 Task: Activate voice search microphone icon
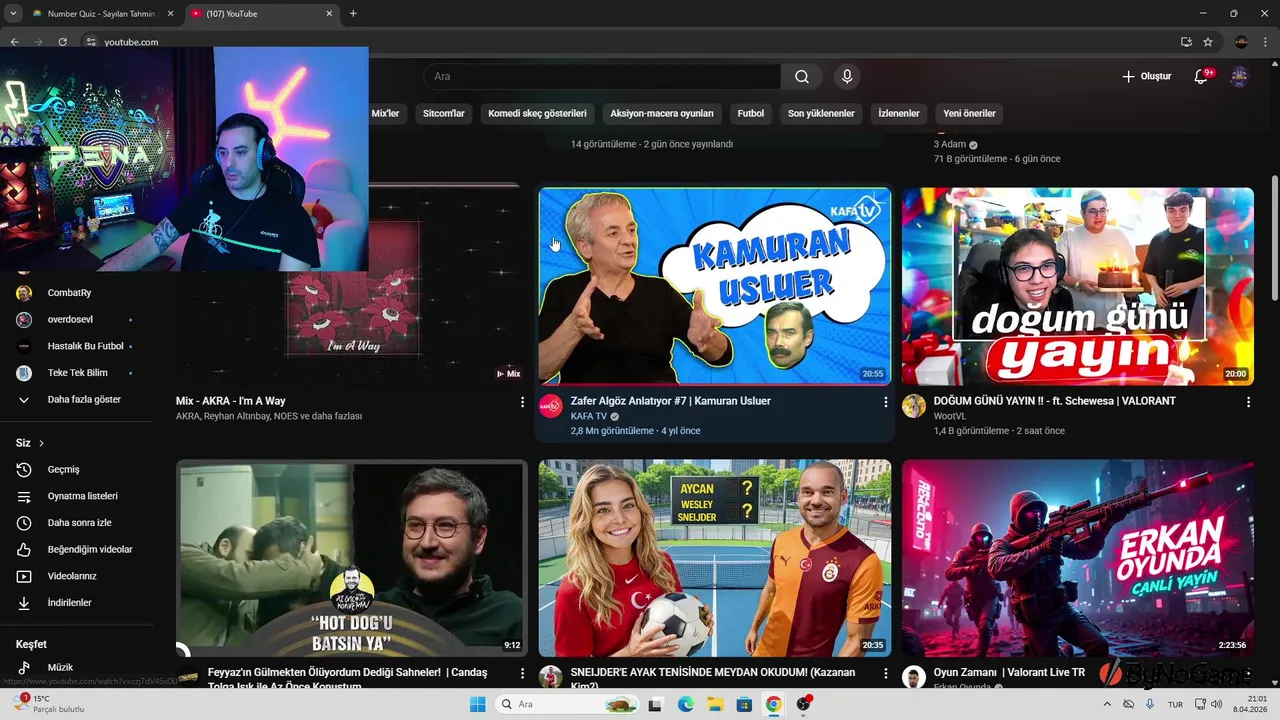click(847, 77)
